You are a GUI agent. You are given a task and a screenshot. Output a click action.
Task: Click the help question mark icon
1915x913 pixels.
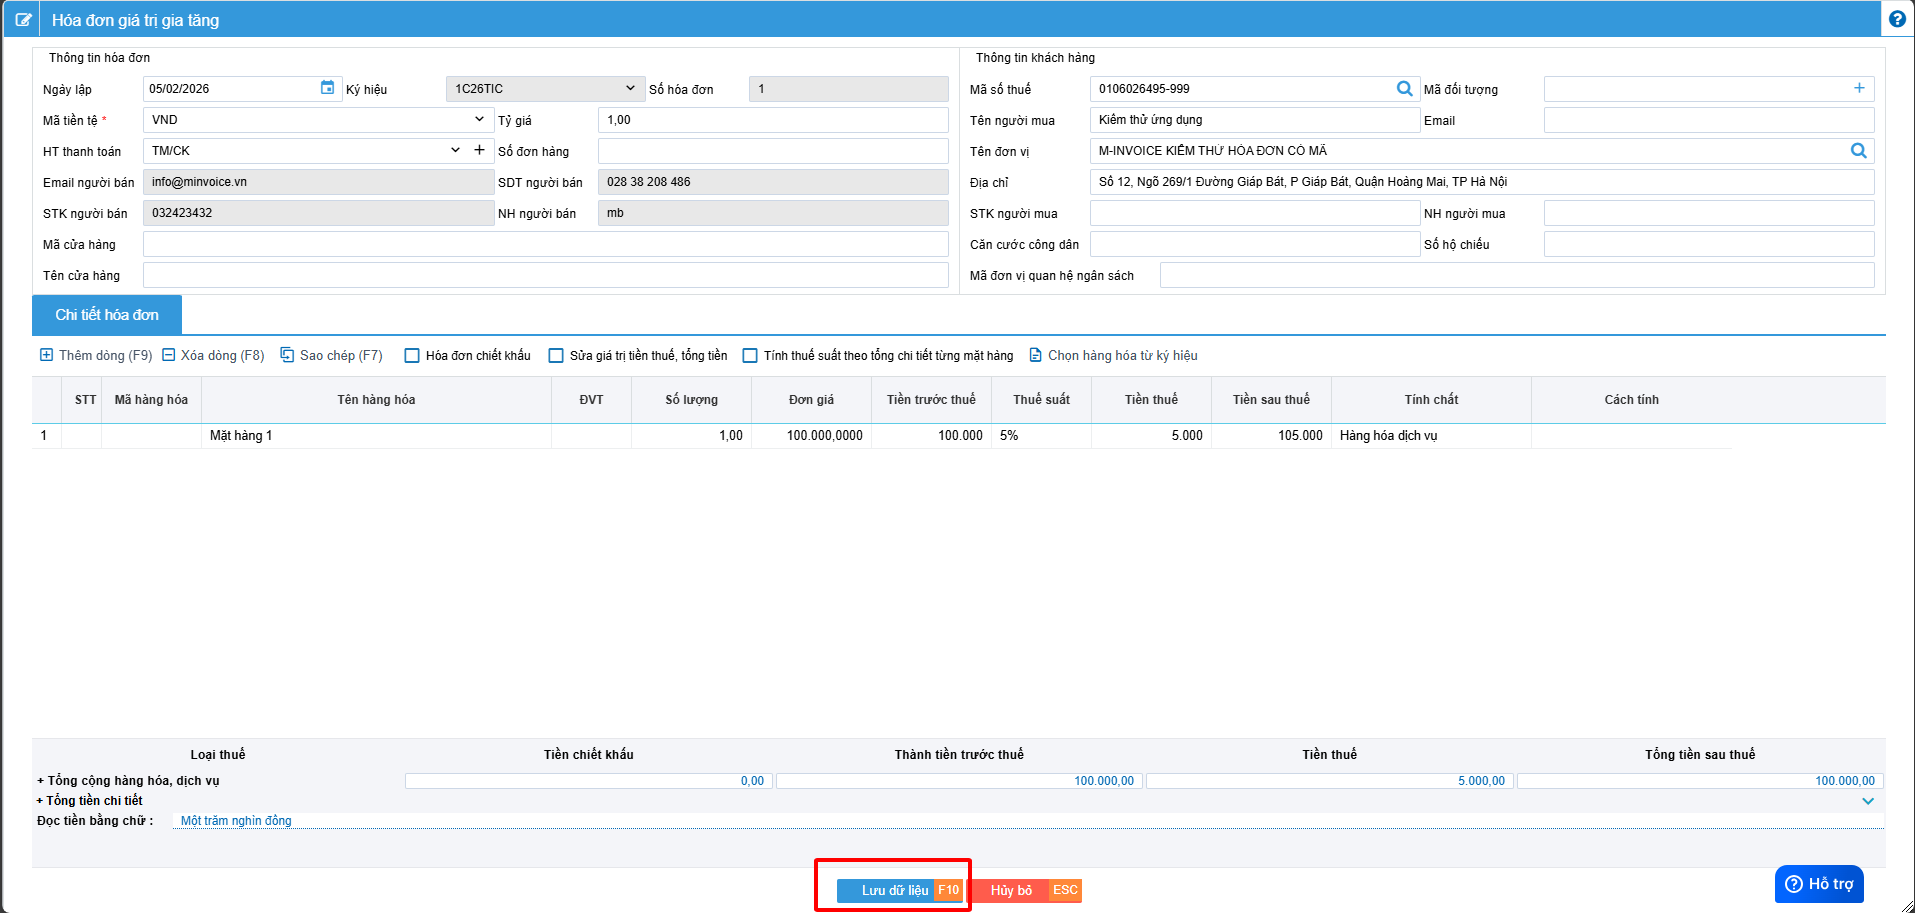click(1896, 19)
